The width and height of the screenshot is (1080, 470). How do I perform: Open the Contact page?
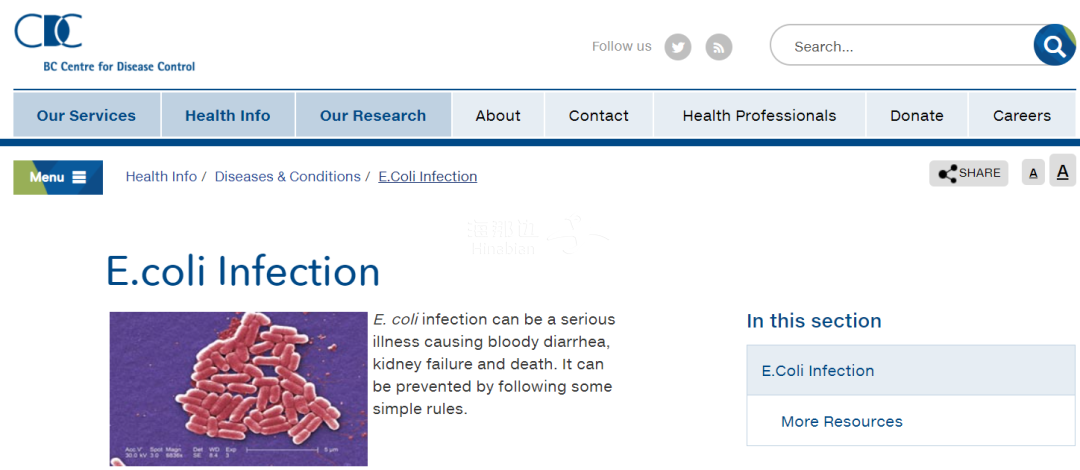click(599, 115)
